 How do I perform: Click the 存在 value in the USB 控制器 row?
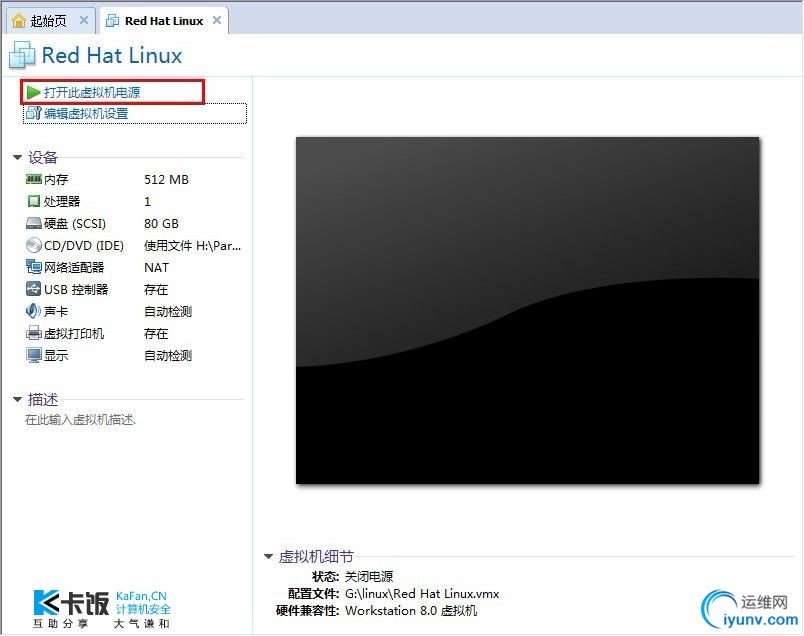(156, 289)
